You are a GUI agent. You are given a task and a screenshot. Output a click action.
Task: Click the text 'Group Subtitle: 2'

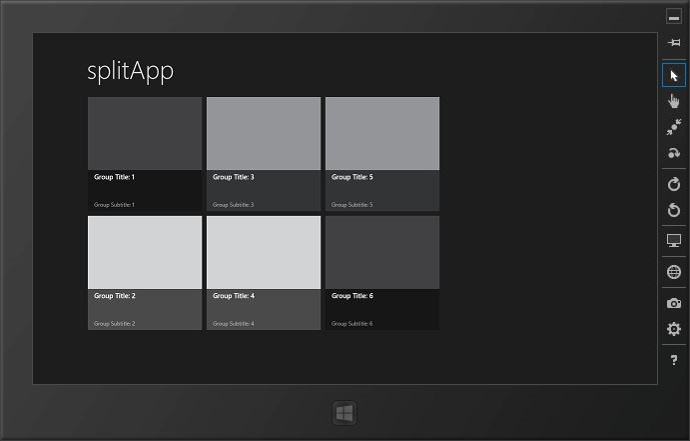(x=114, y=323)
